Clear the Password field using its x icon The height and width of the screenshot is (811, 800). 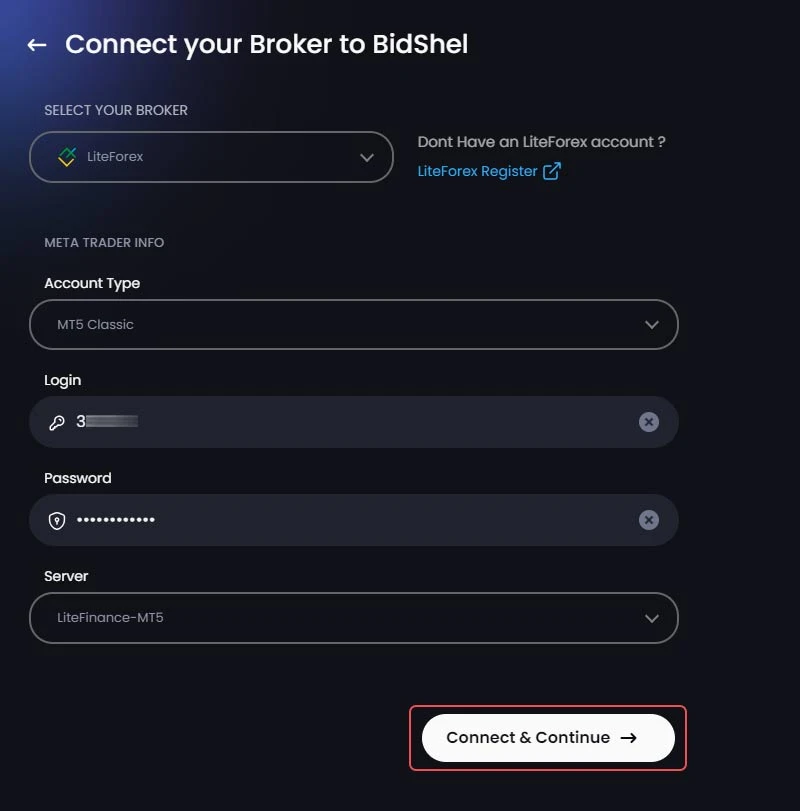[x=649, y=520]
